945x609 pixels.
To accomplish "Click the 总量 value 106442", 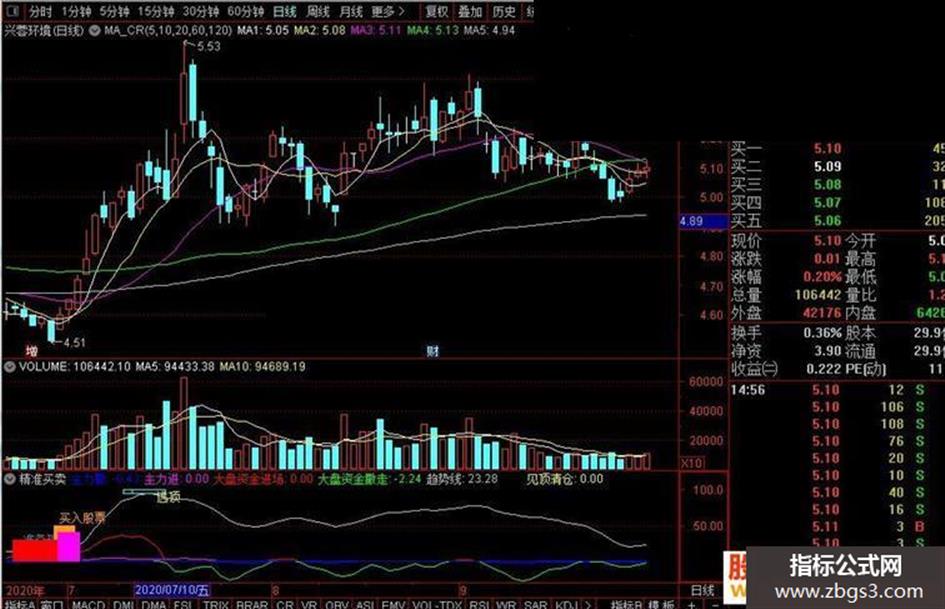I will tap(818, 295).
